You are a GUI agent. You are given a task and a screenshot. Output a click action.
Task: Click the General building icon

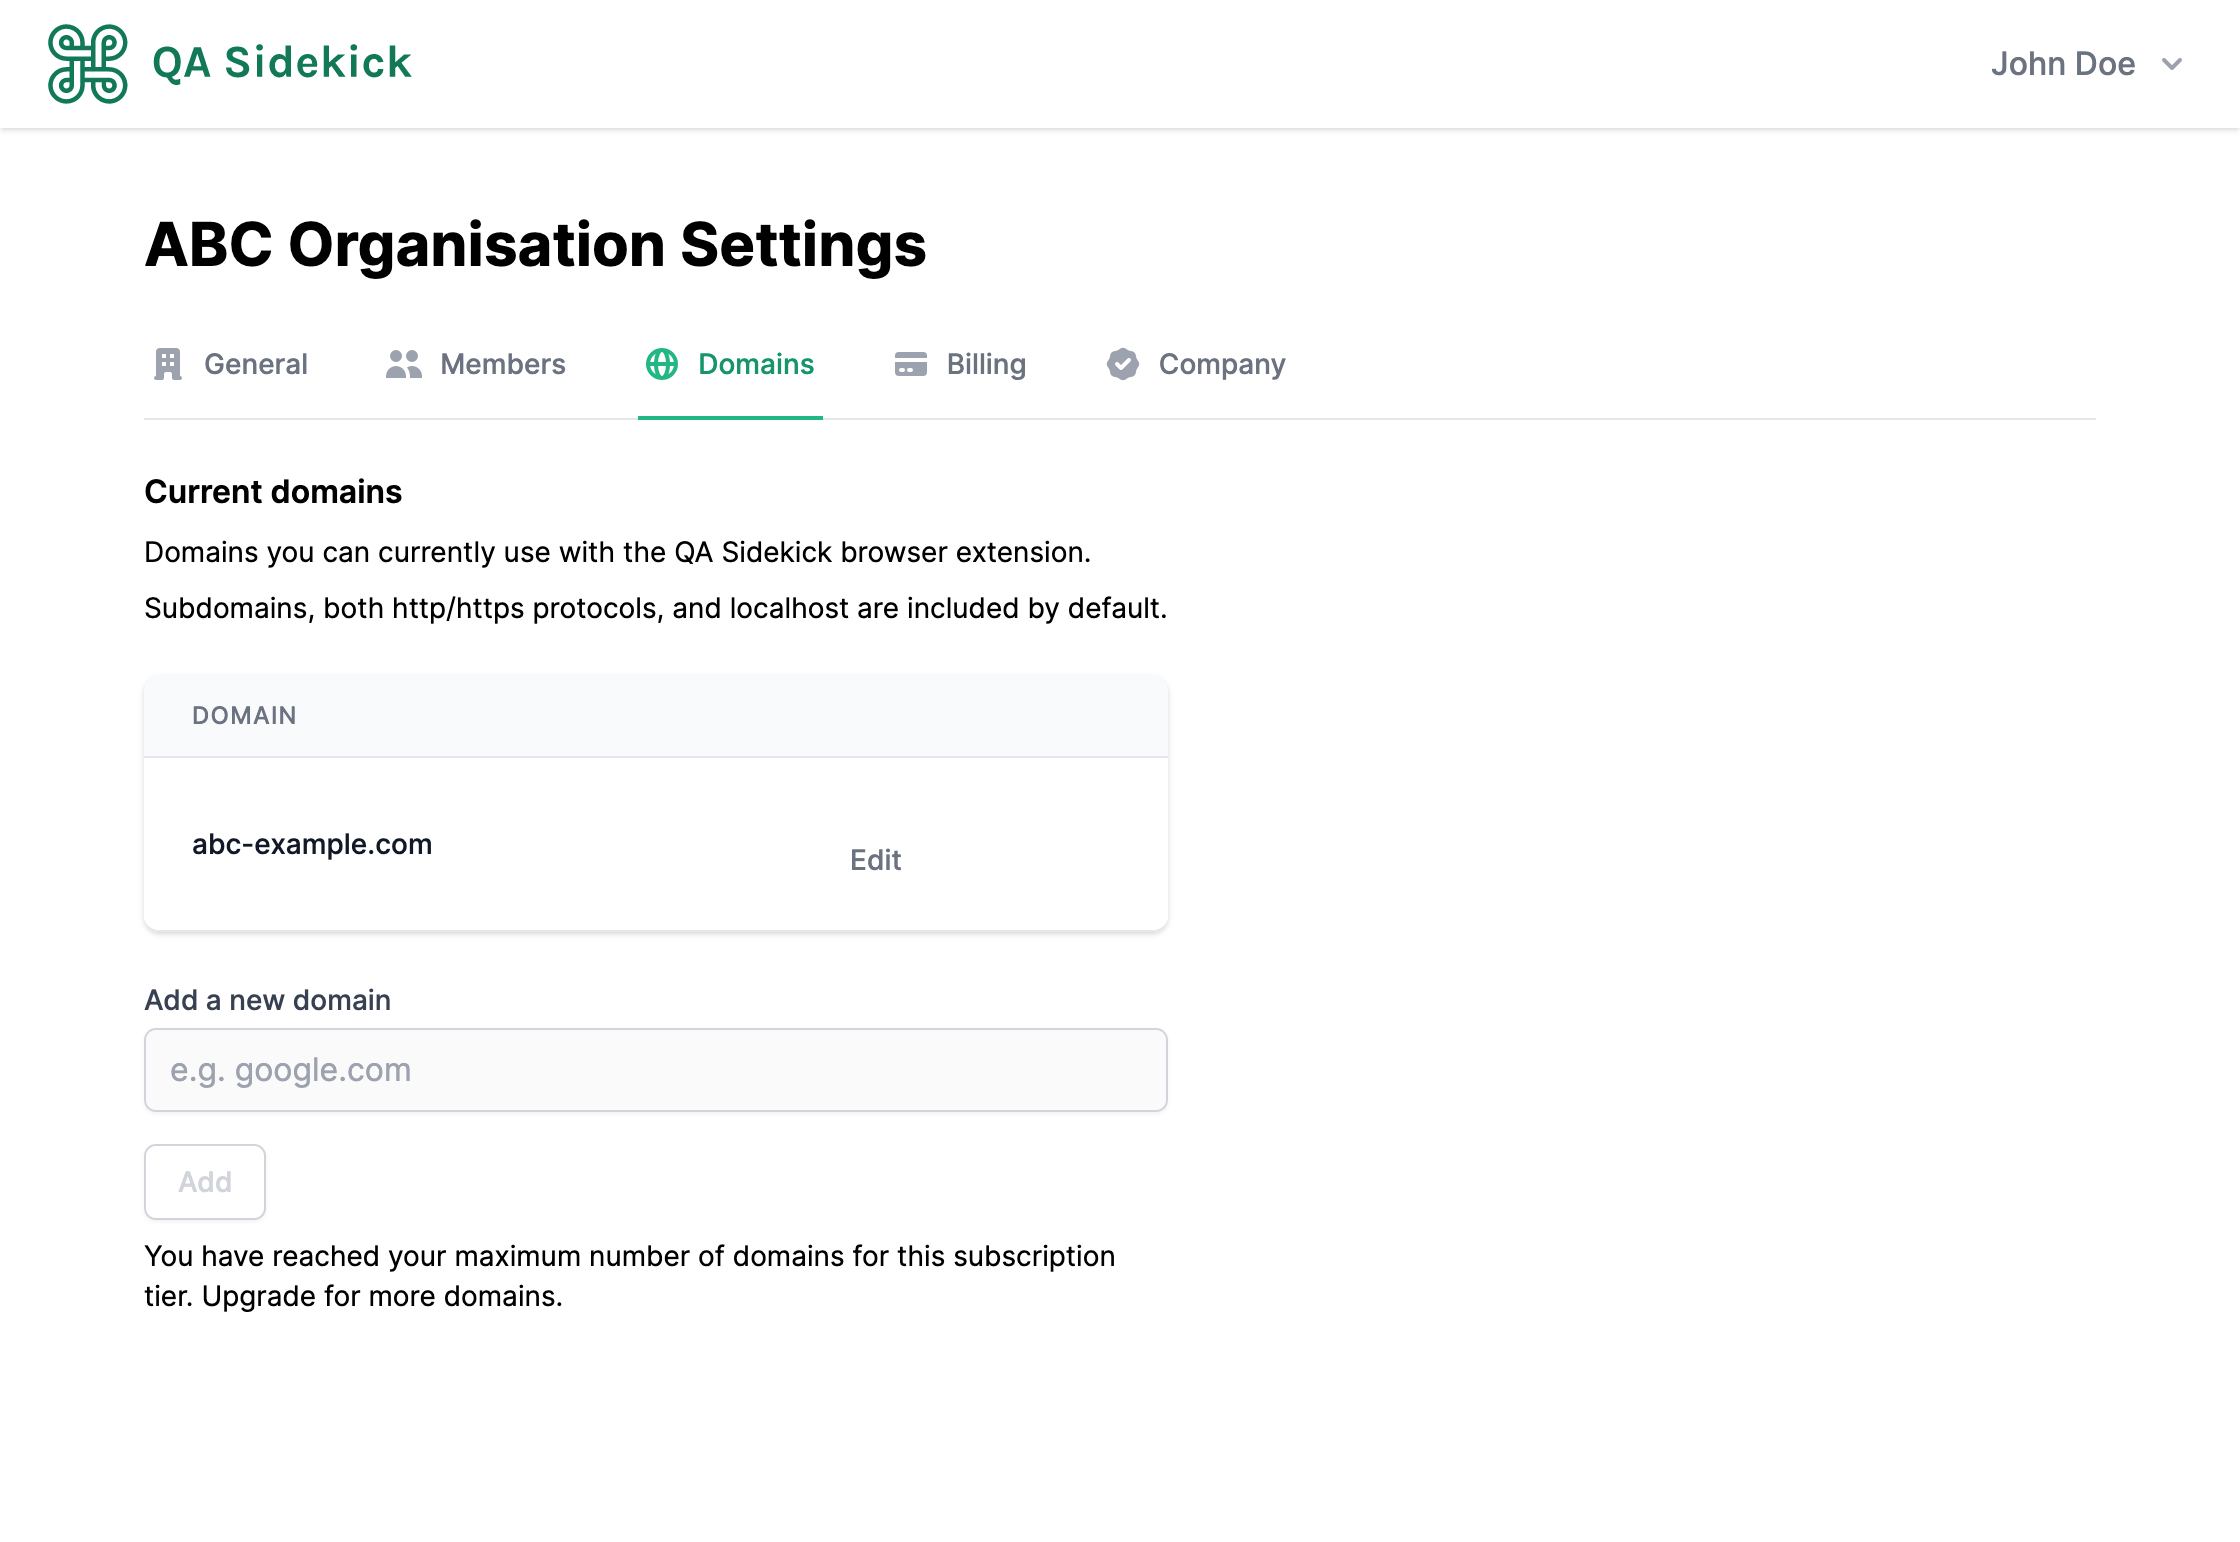click(168, 364)
